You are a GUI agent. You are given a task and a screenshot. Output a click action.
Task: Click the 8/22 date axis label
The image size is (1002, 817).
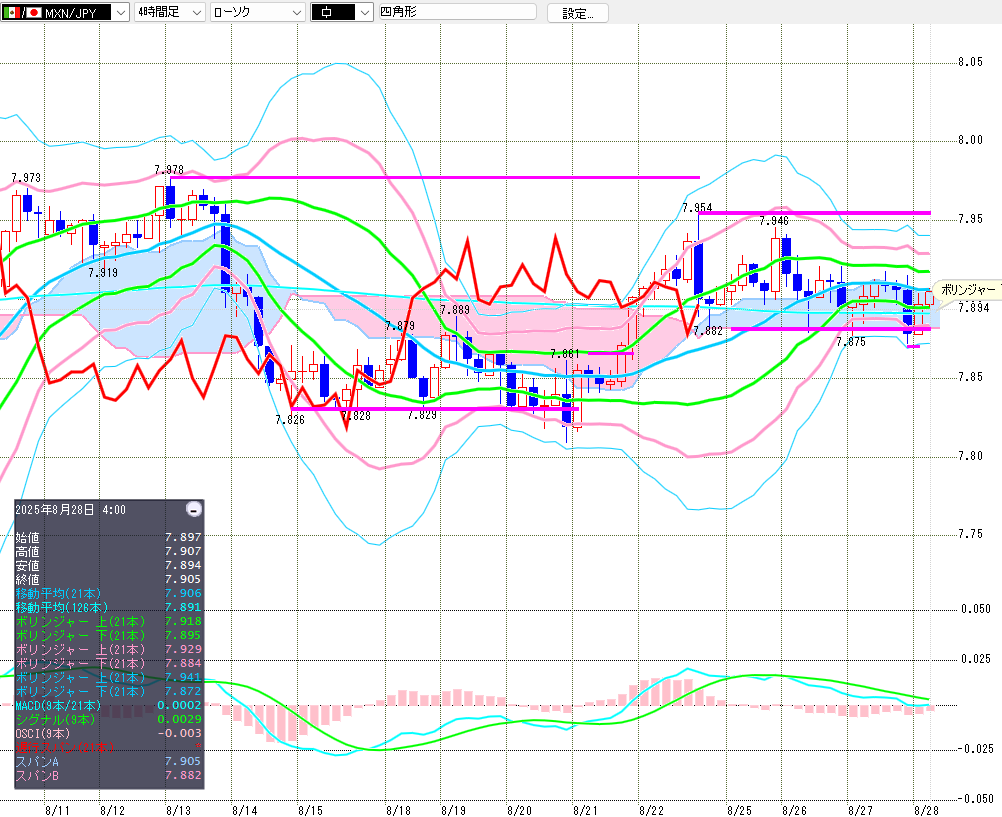click(652, 811)
